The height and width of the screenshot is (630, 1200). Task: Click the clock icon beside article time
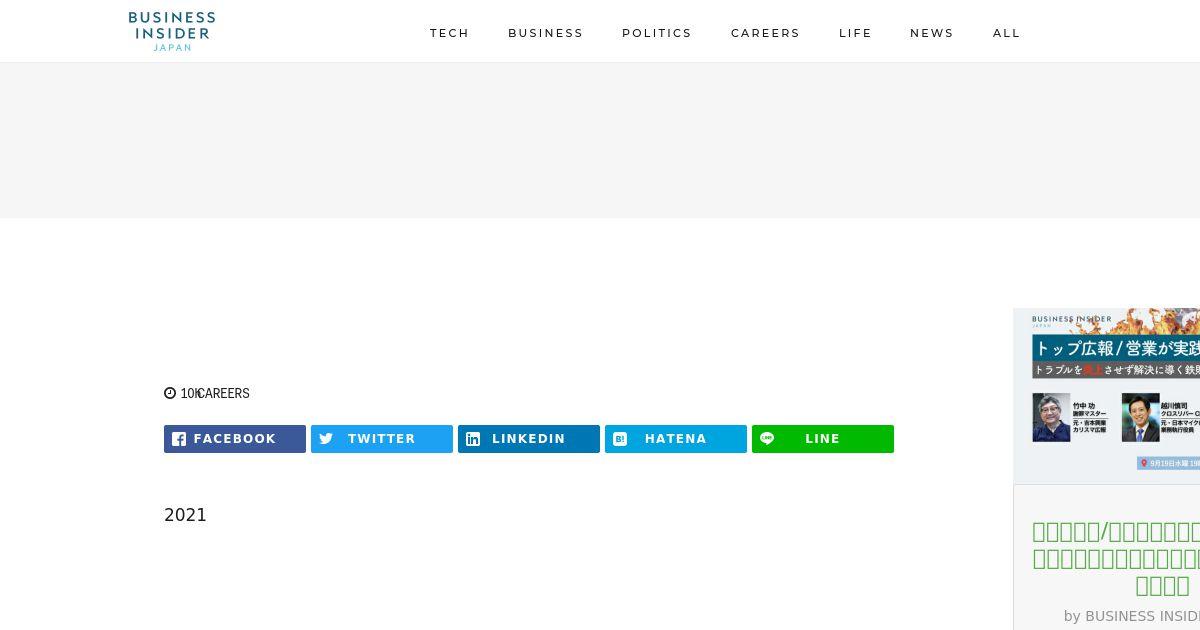(x=170, y=393)
